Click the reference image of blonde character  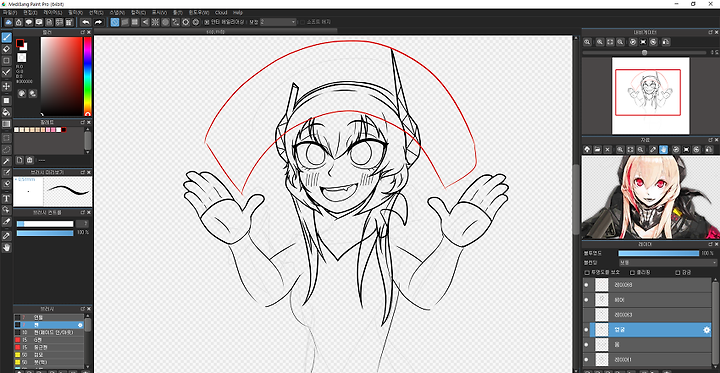650,197
